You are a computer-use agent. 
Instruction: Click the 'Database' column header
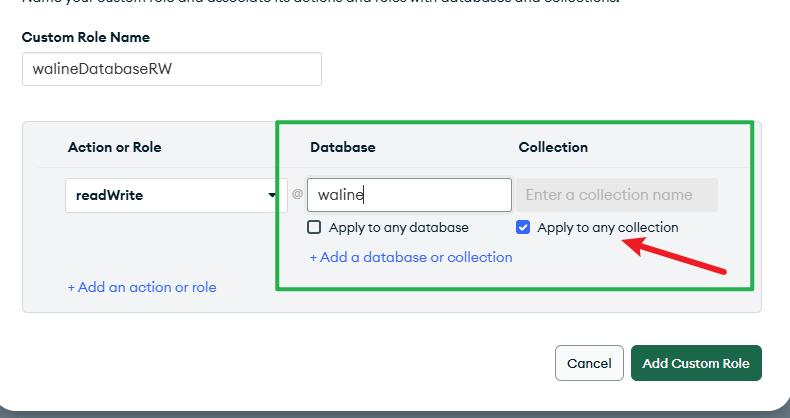(x=342, y=147)
